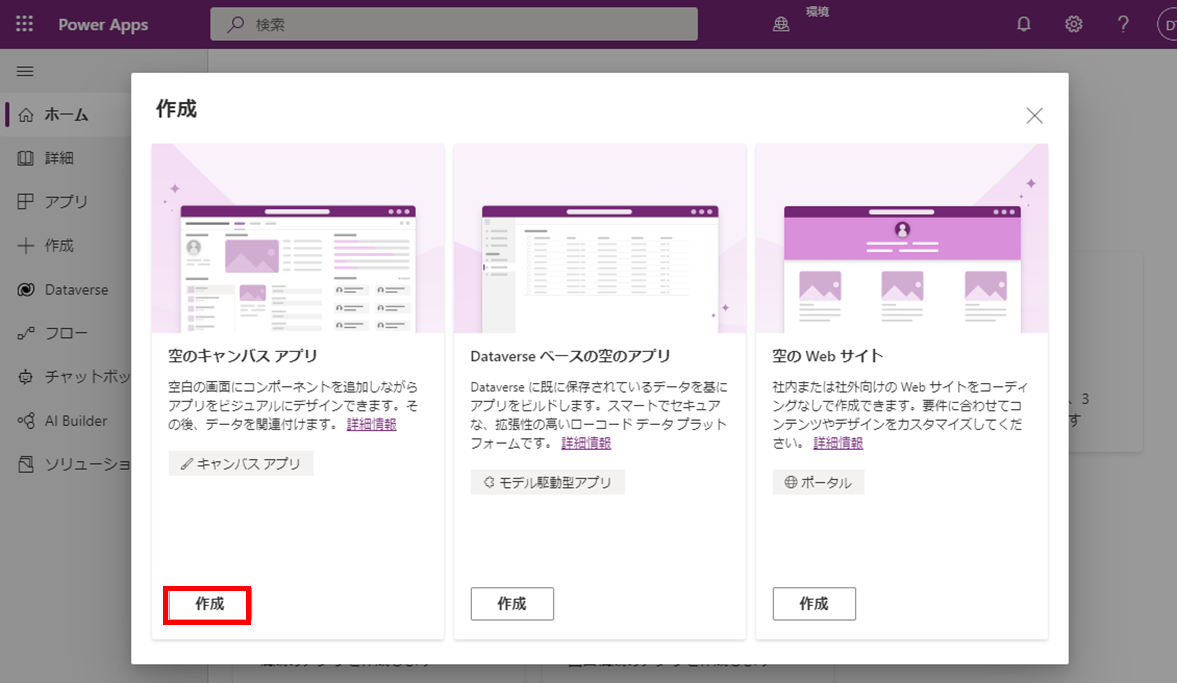The height and width of the screenshot is (683, 1177).
Task: Open 詳細情報 link in canvas app card
Action: coord(372,425)
